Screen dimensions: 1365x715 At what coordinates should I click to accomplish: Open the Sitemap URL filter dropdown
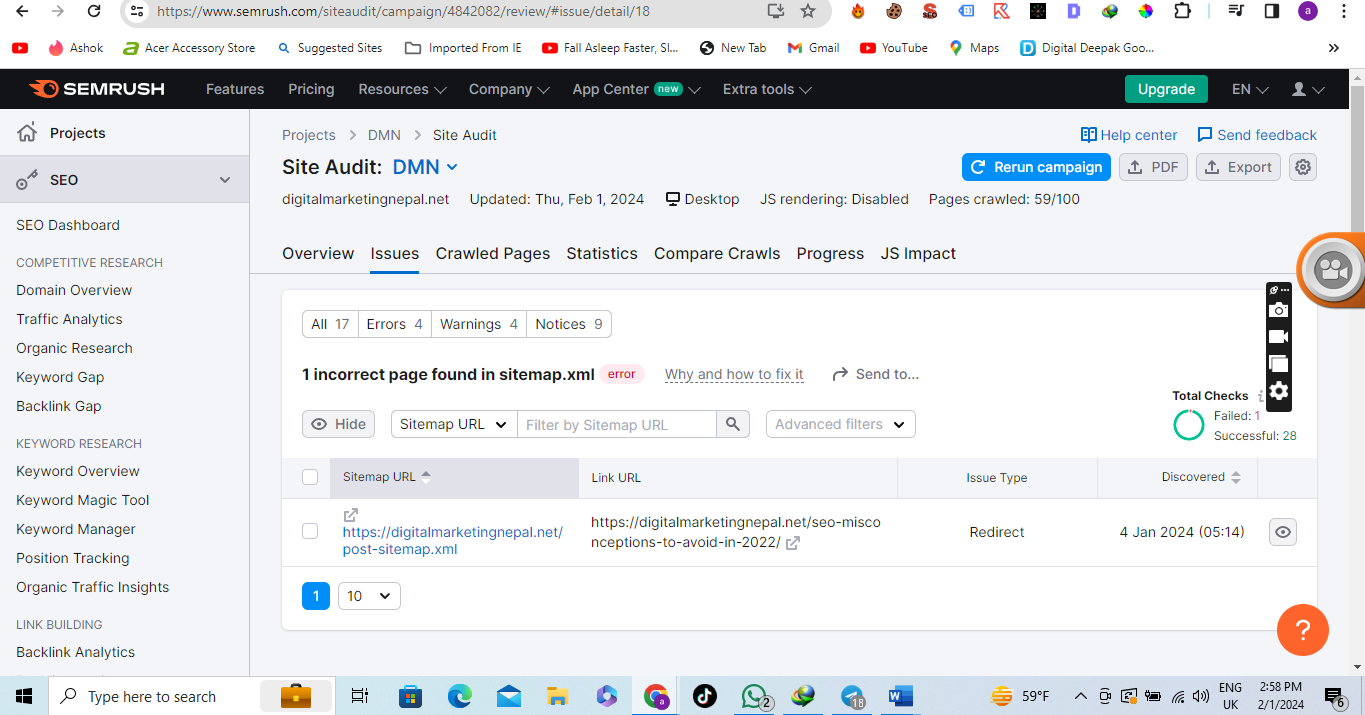tap(454, 424)
